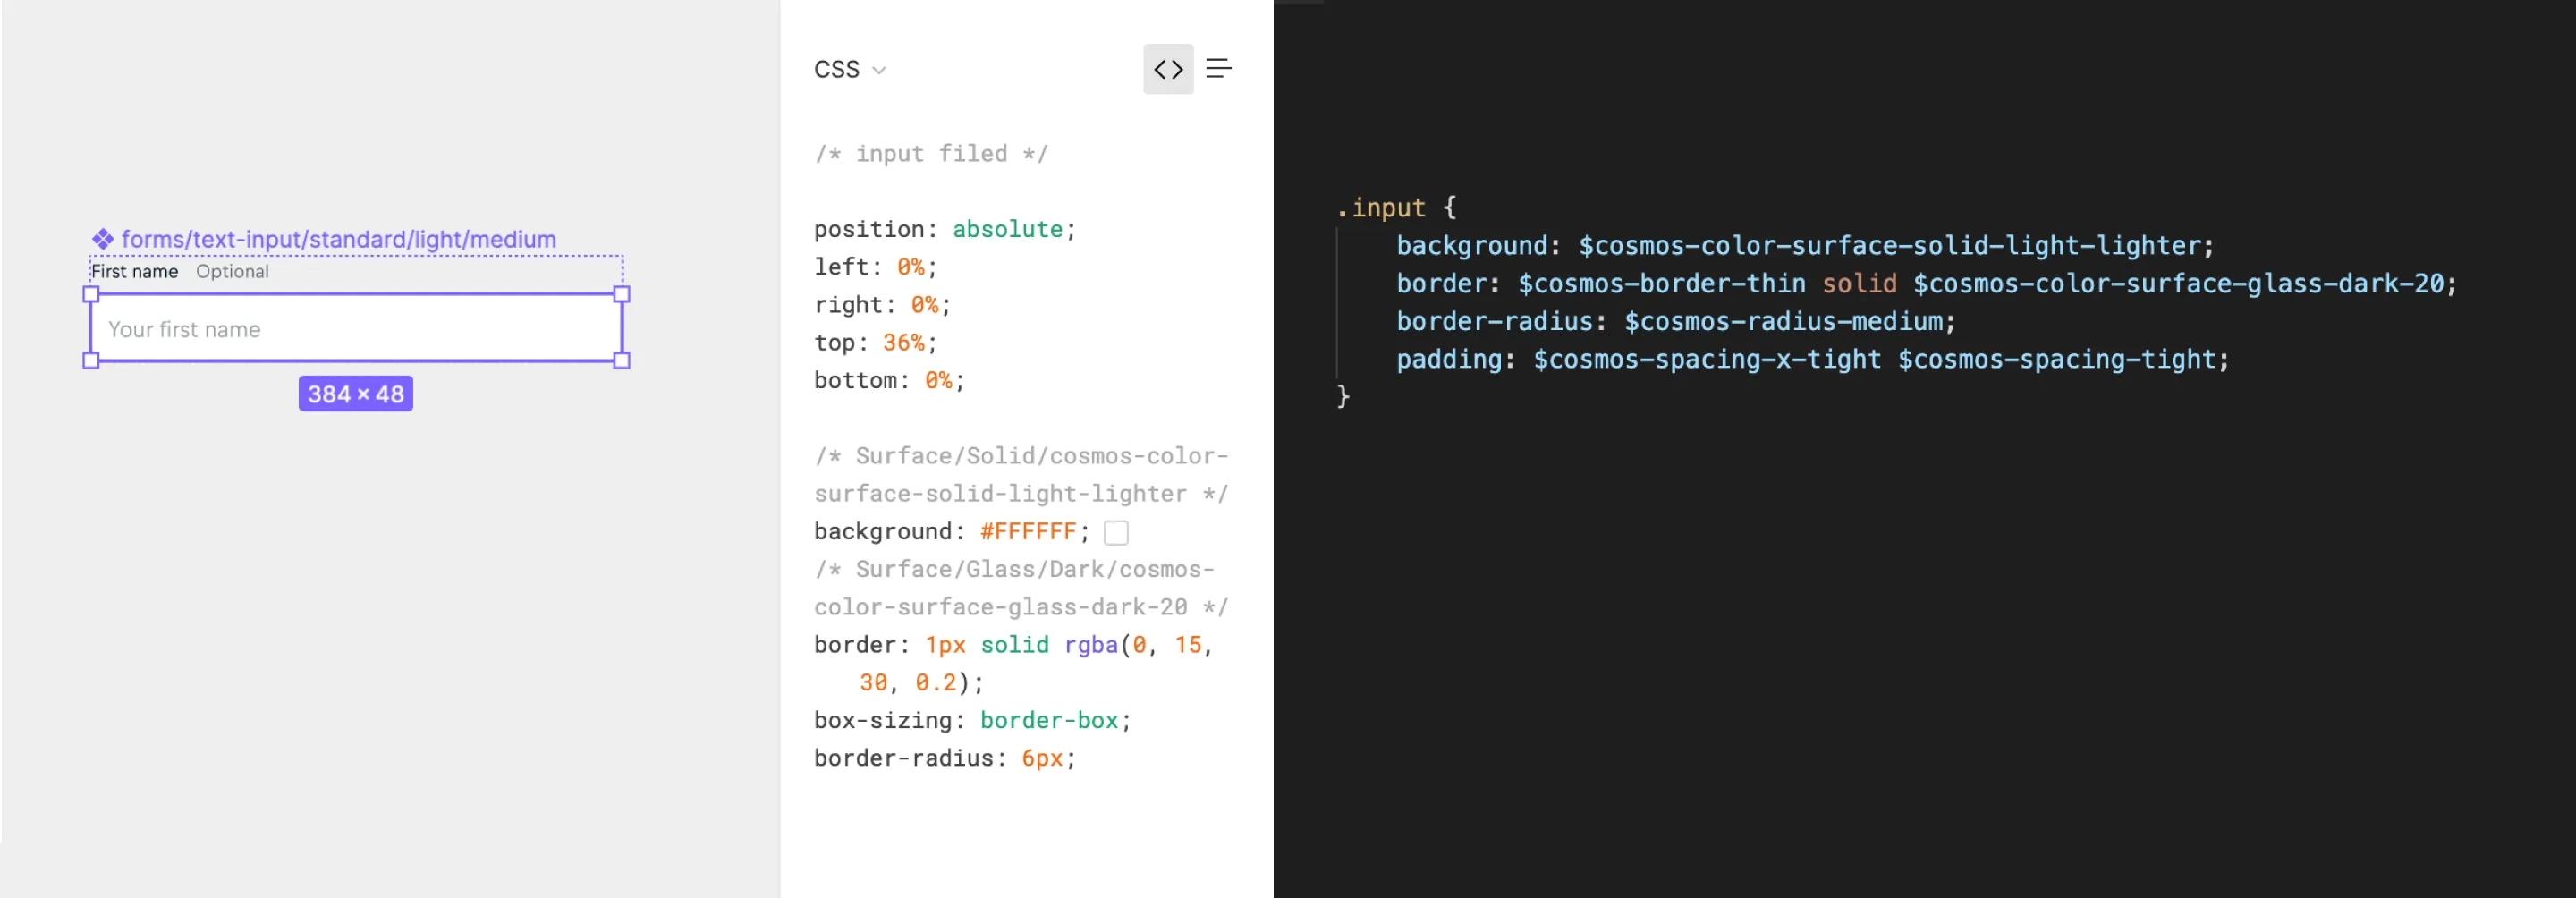Select the forms/text-input/standard/light/medium component label
Viewport: 2576px width, 898px height.
[338, 239]
